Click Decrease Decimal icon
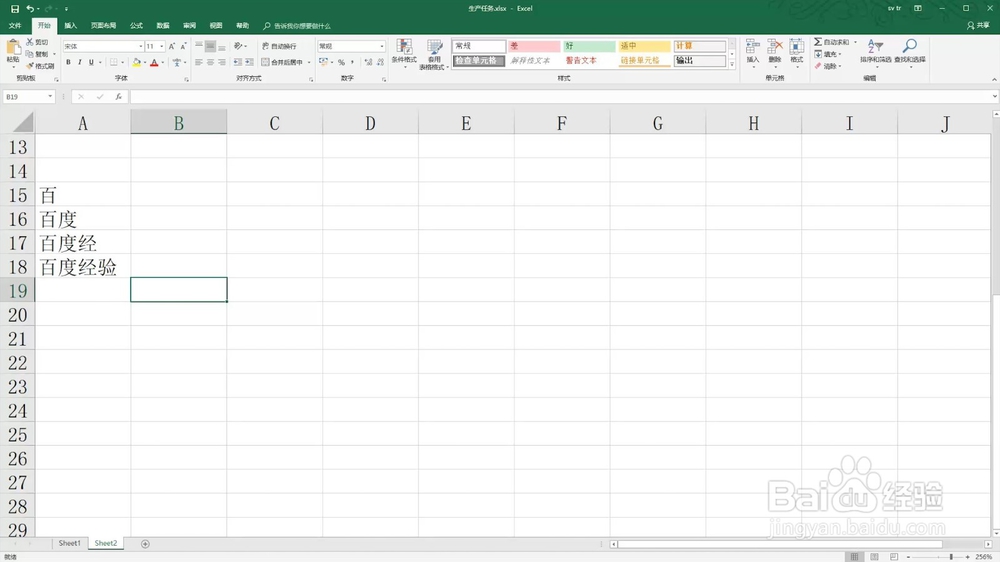This screenshot has height=562, width=1000. click(380, 63)
